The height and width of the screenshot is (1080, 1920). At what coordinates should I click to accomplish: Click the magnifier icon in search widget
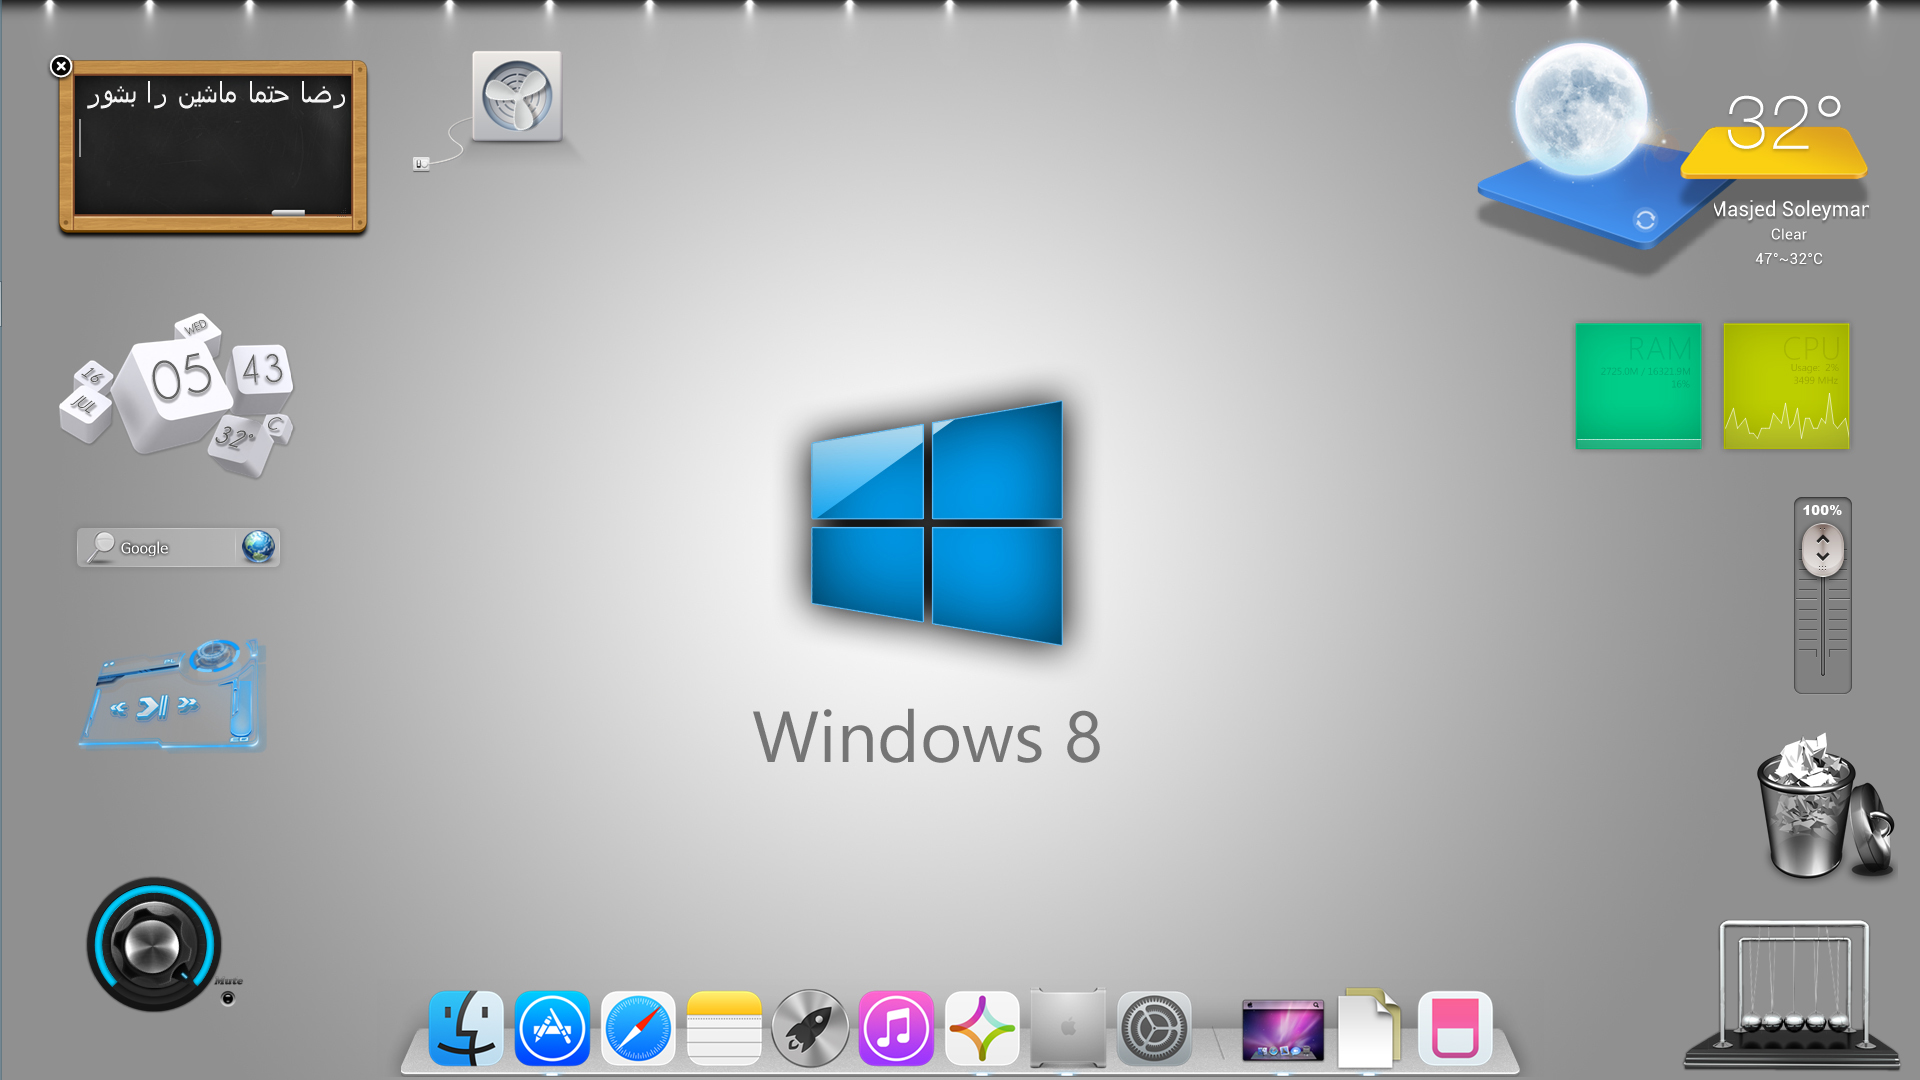click(x=100, y=547)
